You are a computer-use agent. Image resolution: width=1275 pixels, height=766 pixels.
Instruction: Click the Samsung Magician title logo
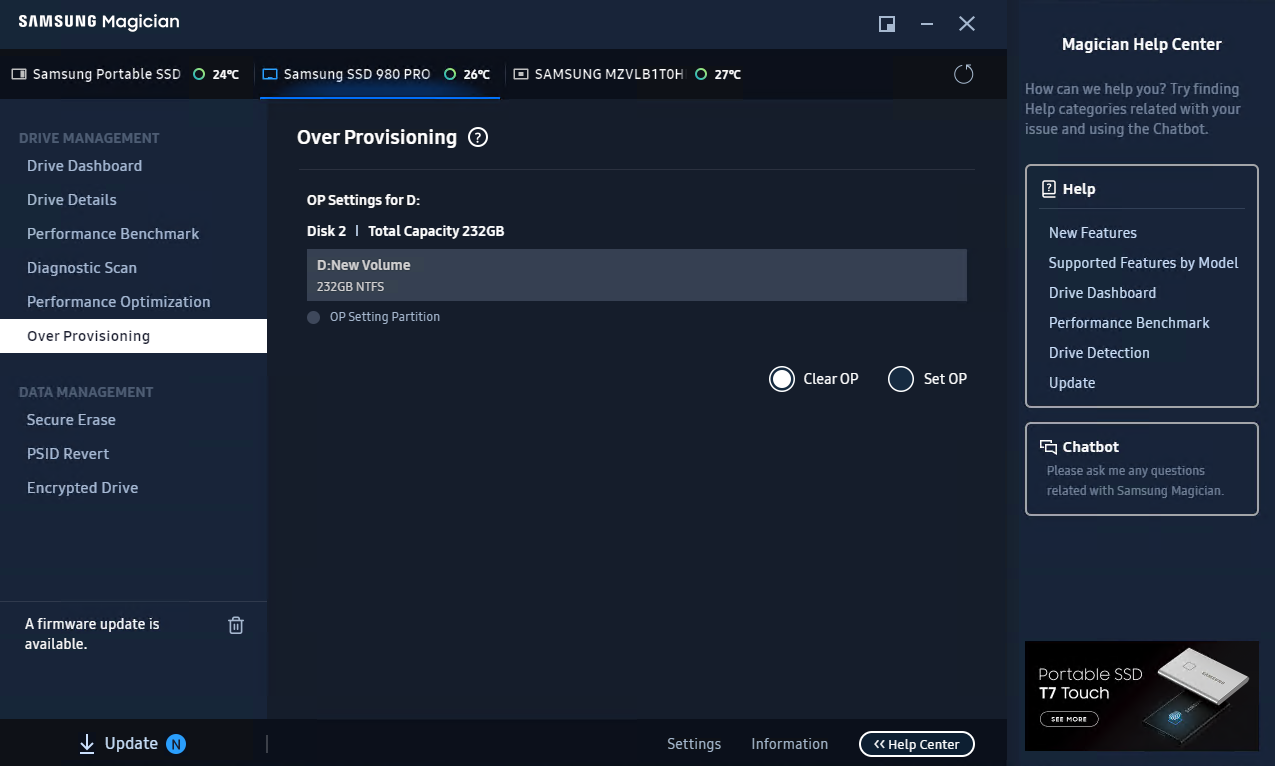point(99,22)
